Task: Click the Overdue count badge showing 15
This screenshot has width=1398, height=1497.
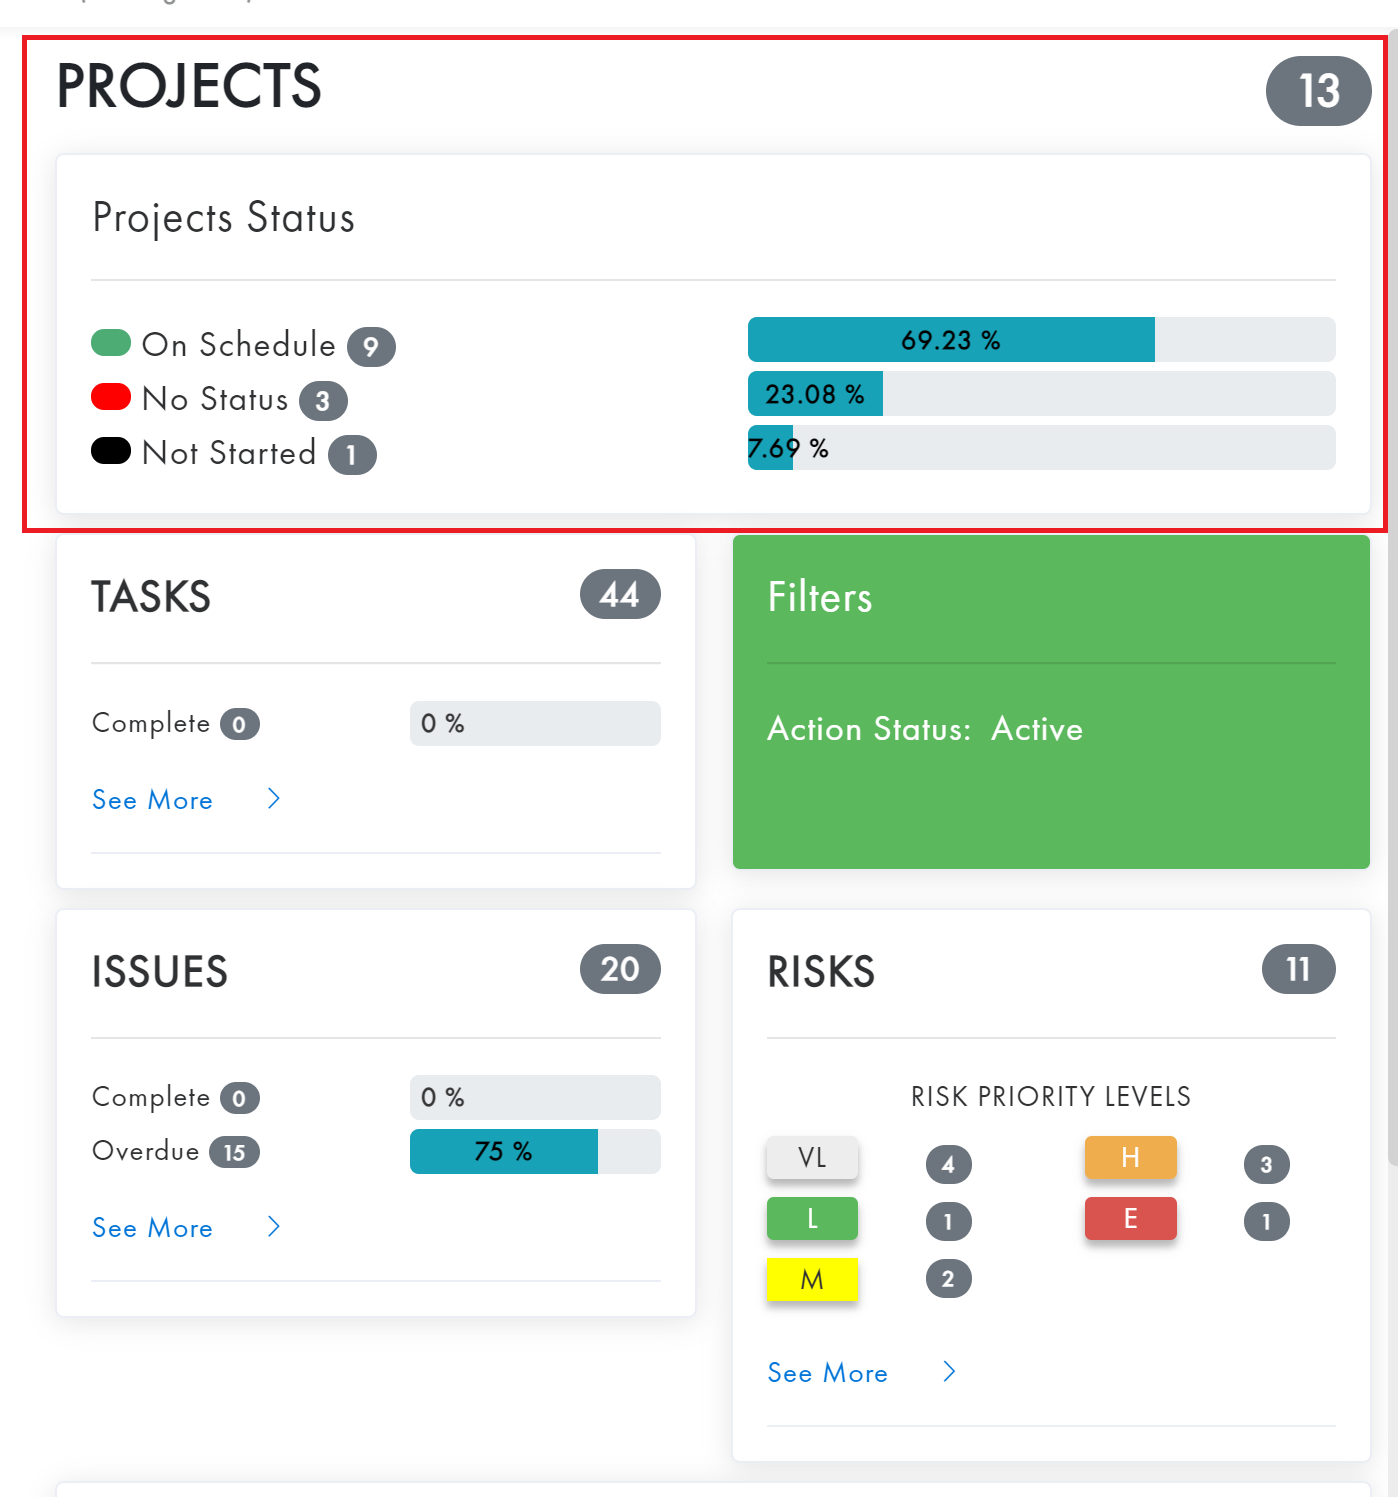Action: coord(236,1152)
